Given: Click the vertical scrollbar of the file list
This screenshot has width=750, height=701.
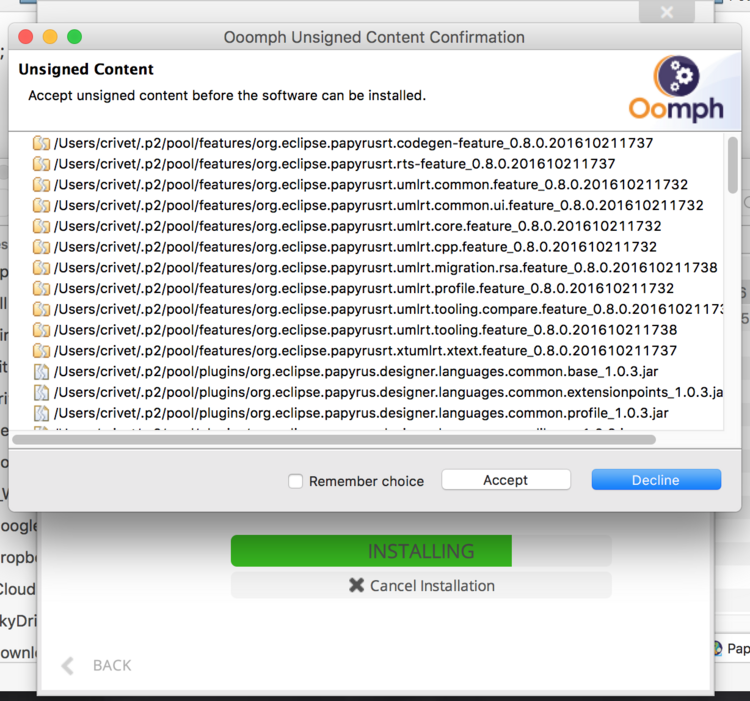Looking at the screenshot, I should pyautogui.click(x=732, y=165).
